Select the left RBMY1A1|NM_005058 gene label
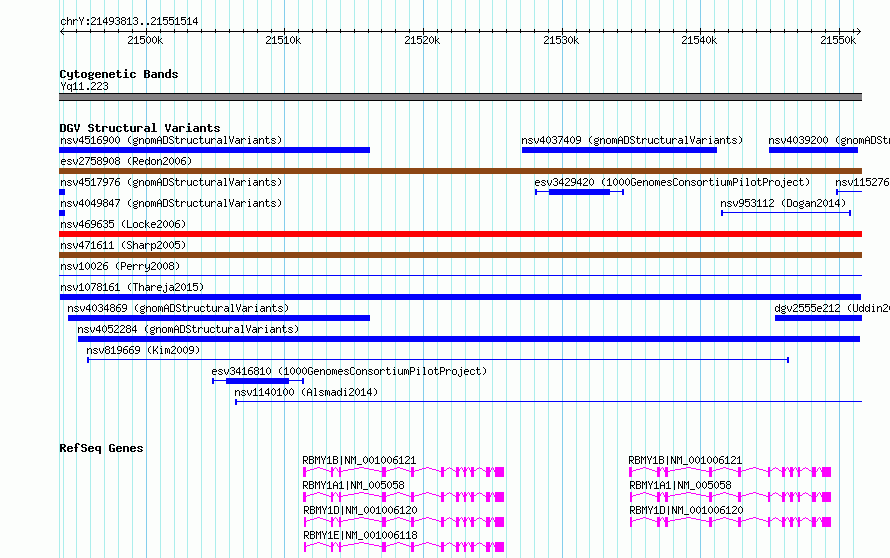Screen dimensions: 890x558 [354, 485]
